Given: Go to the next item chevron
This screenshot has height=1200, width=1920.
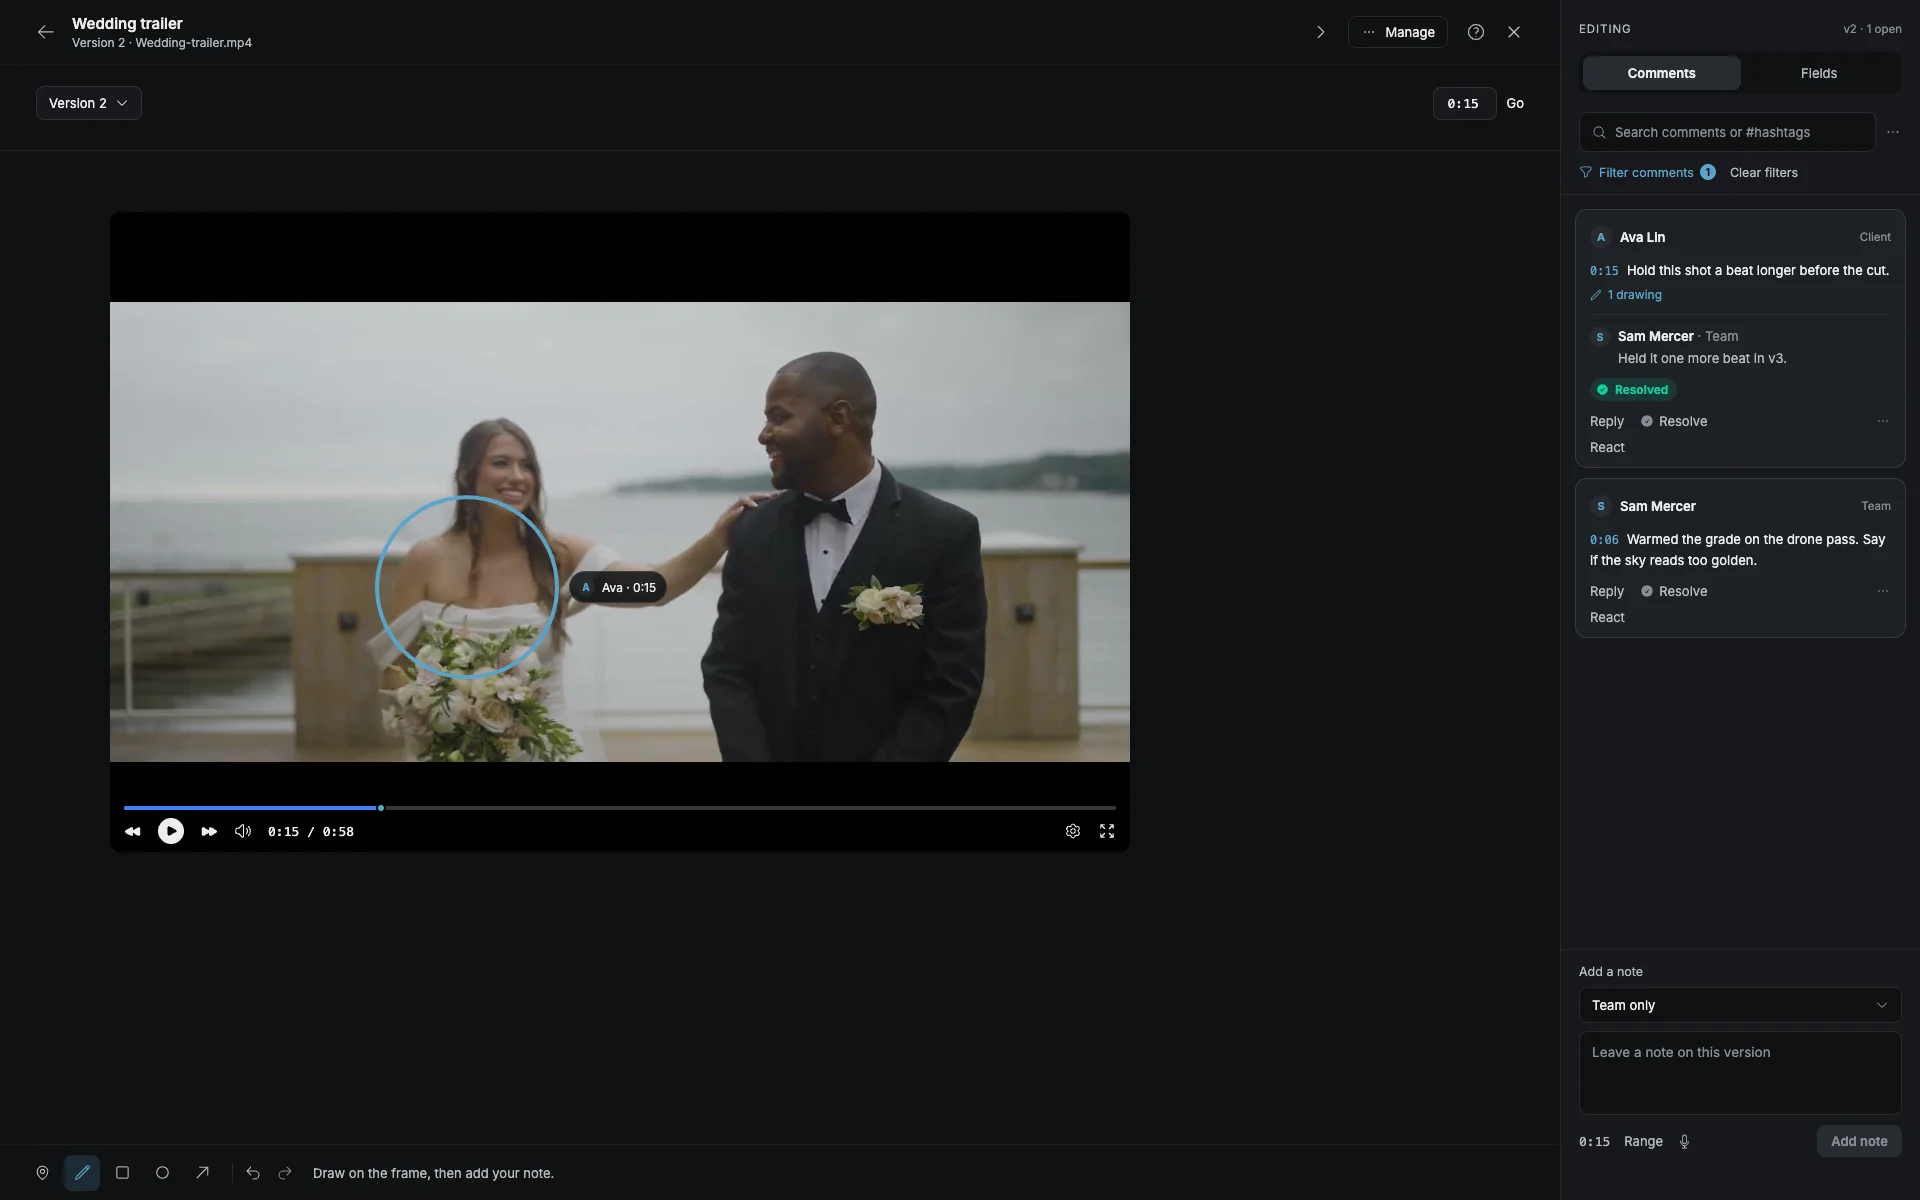Looking at the screenshot, I should (x=1321, y=32).
